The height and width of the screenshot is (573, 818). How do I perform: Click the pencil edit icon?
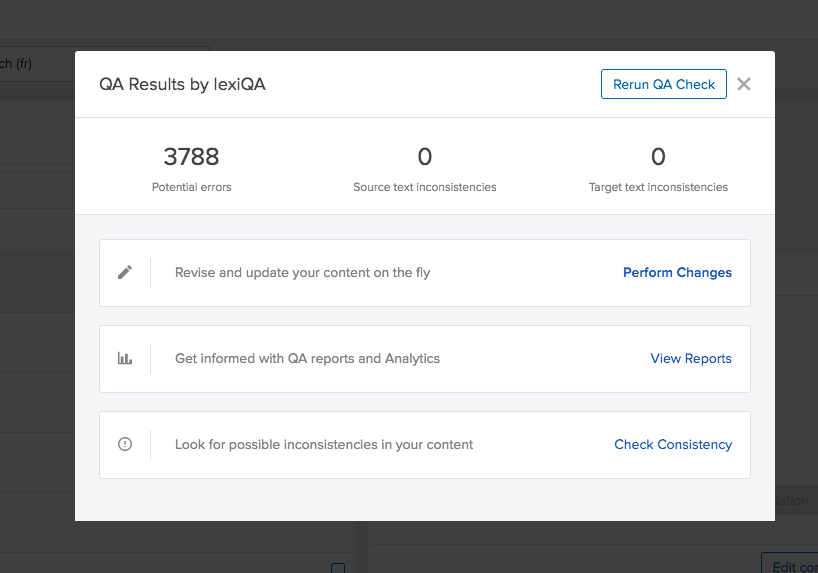click(125, 272)
